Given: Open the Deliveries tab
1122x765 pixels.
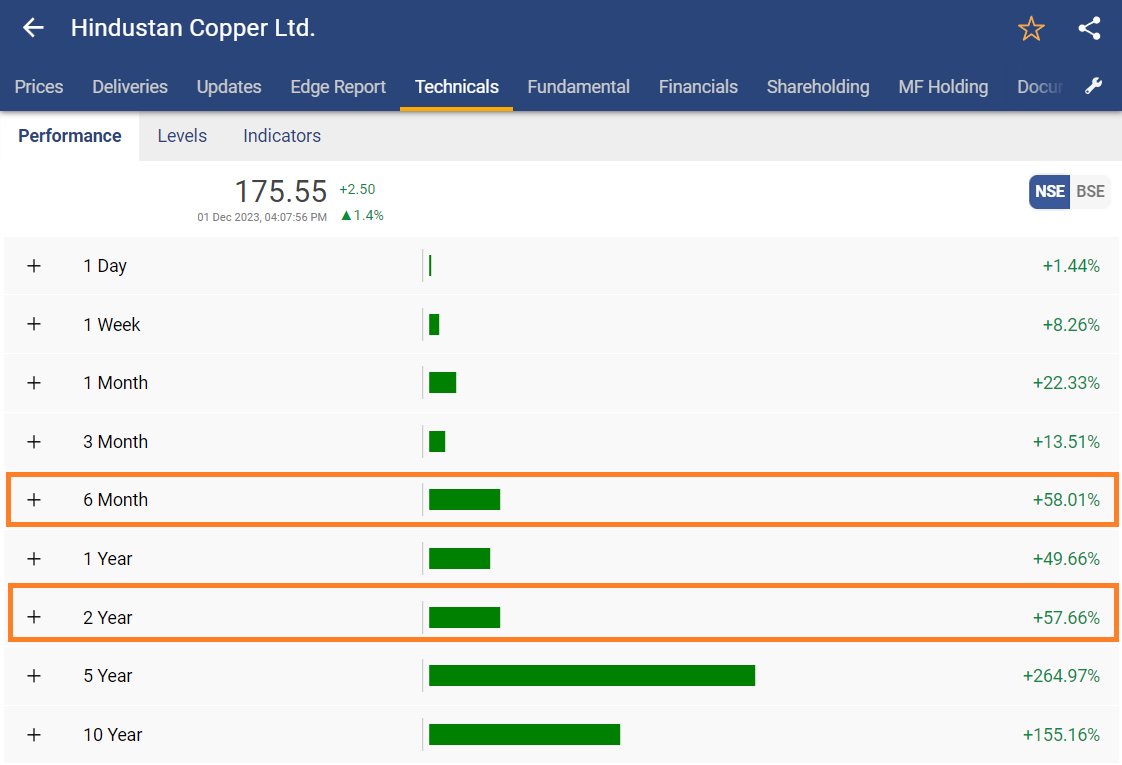Looking at the screenshot, I should (x=130, y=87).
